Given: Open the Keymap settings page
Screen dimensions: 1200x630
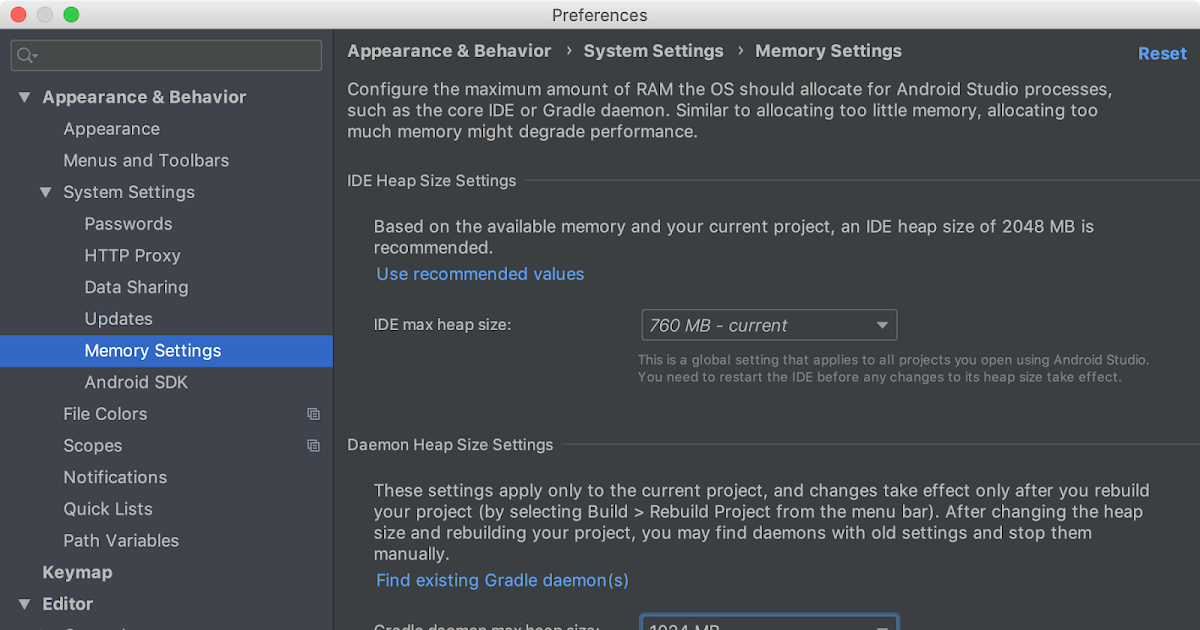Looking at the screenshot, I should point(77,573).
